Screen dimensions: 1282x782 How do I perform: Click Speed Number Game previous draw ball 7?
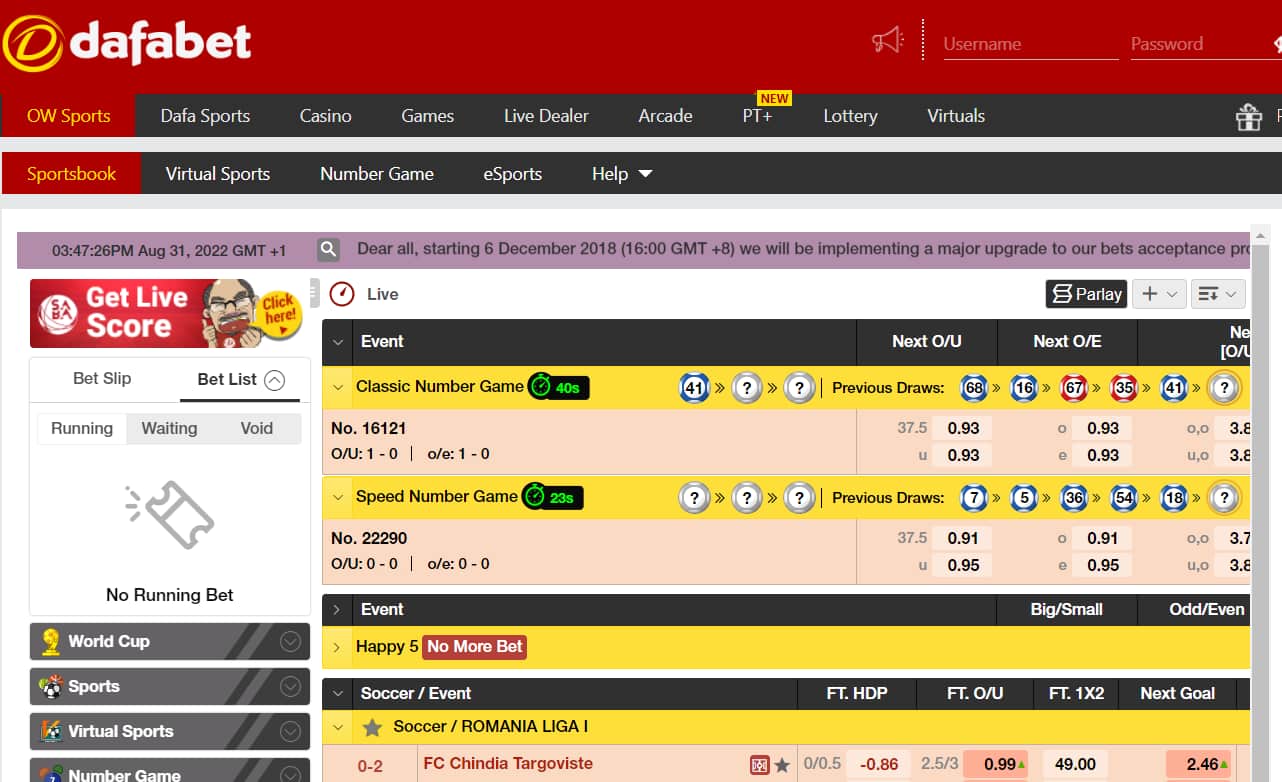pyautogui.click(x=974, y=497)
